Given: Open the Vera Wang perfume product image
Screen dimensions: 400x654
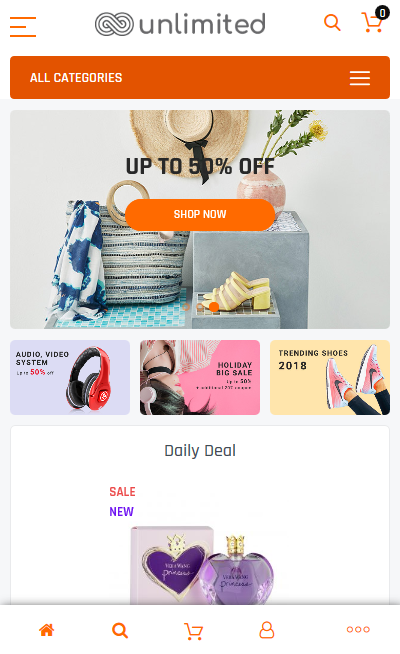Looking at the screenshot, I should 202,565.
